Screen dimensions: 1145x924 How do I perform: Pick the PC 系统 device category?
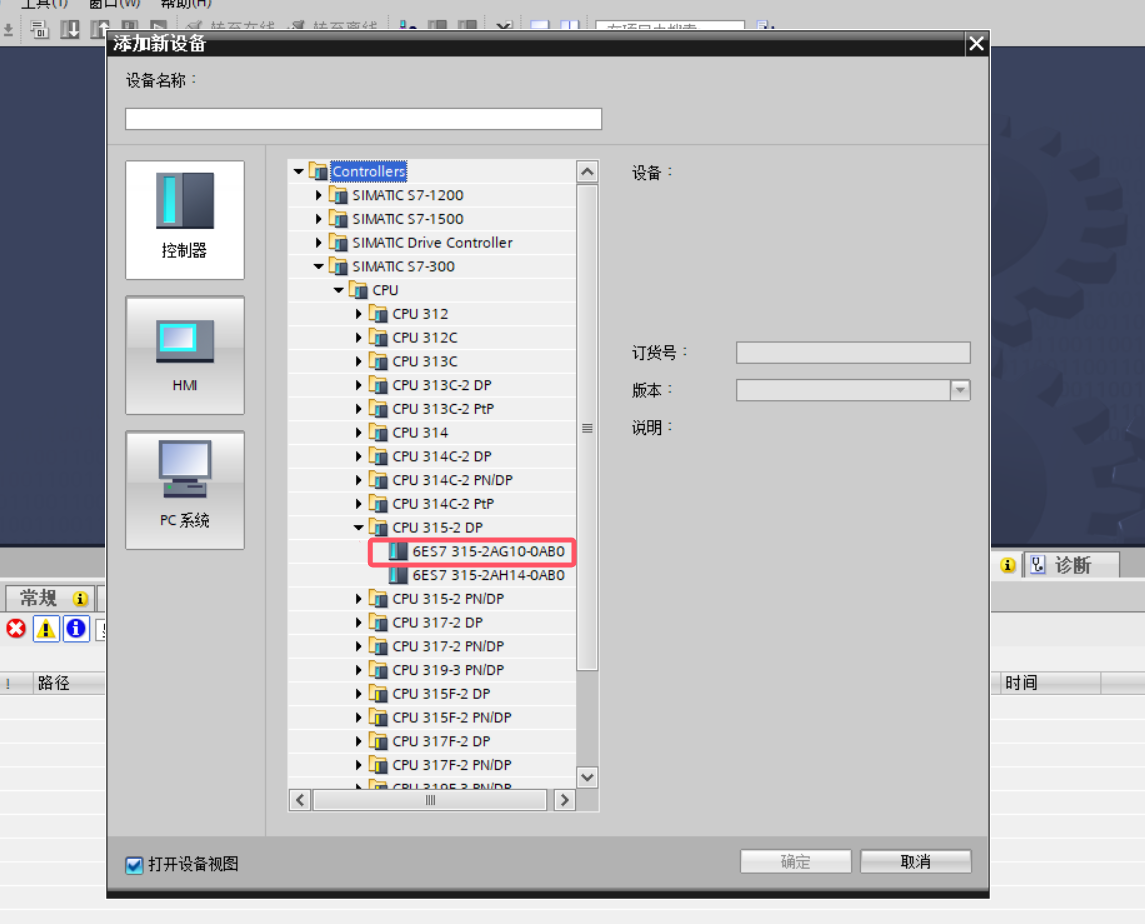(185, 490)
